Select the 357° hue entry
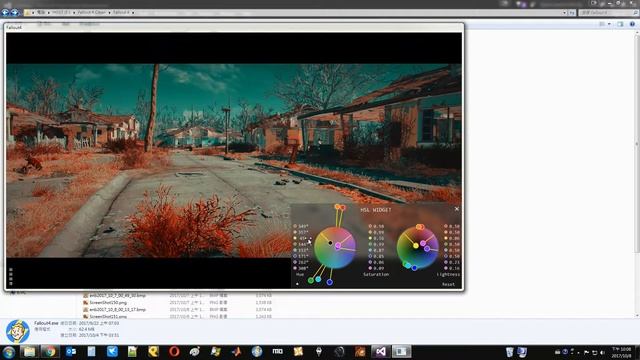Viewport: 640px width, 360px height. click(x=301, y=232)
